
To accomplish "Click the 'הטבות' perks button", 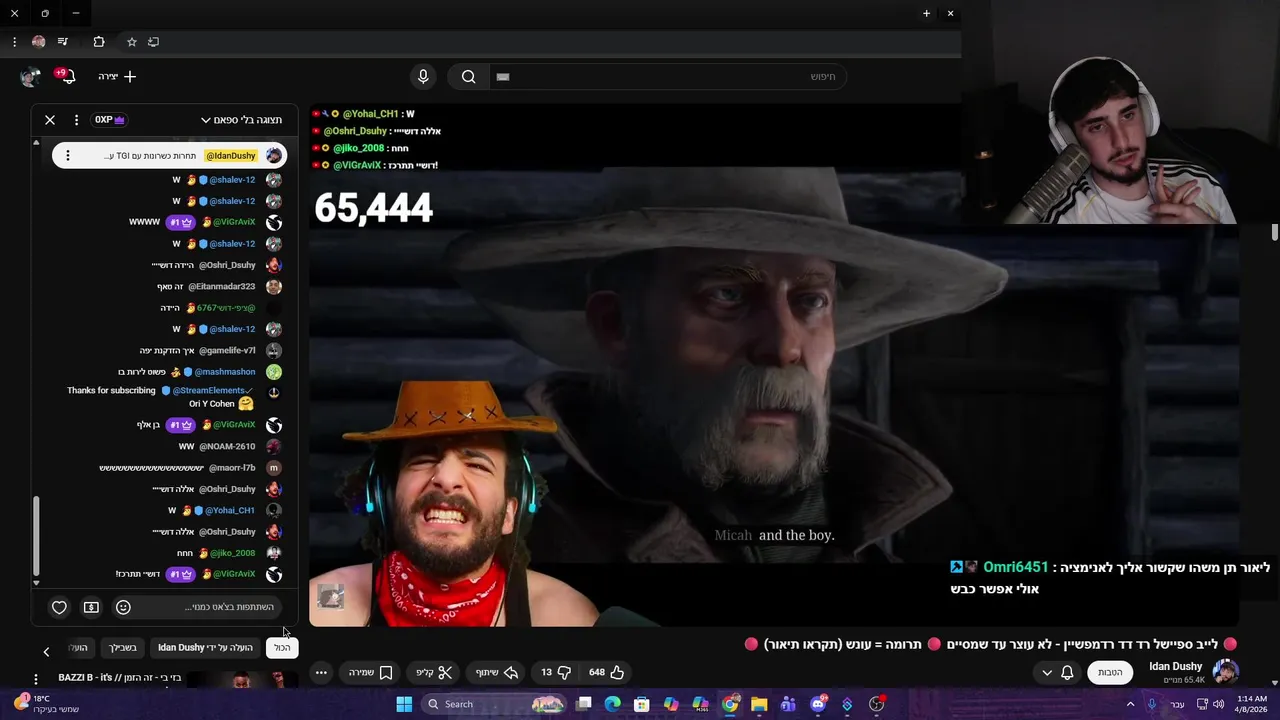I will click(1110, 672).
